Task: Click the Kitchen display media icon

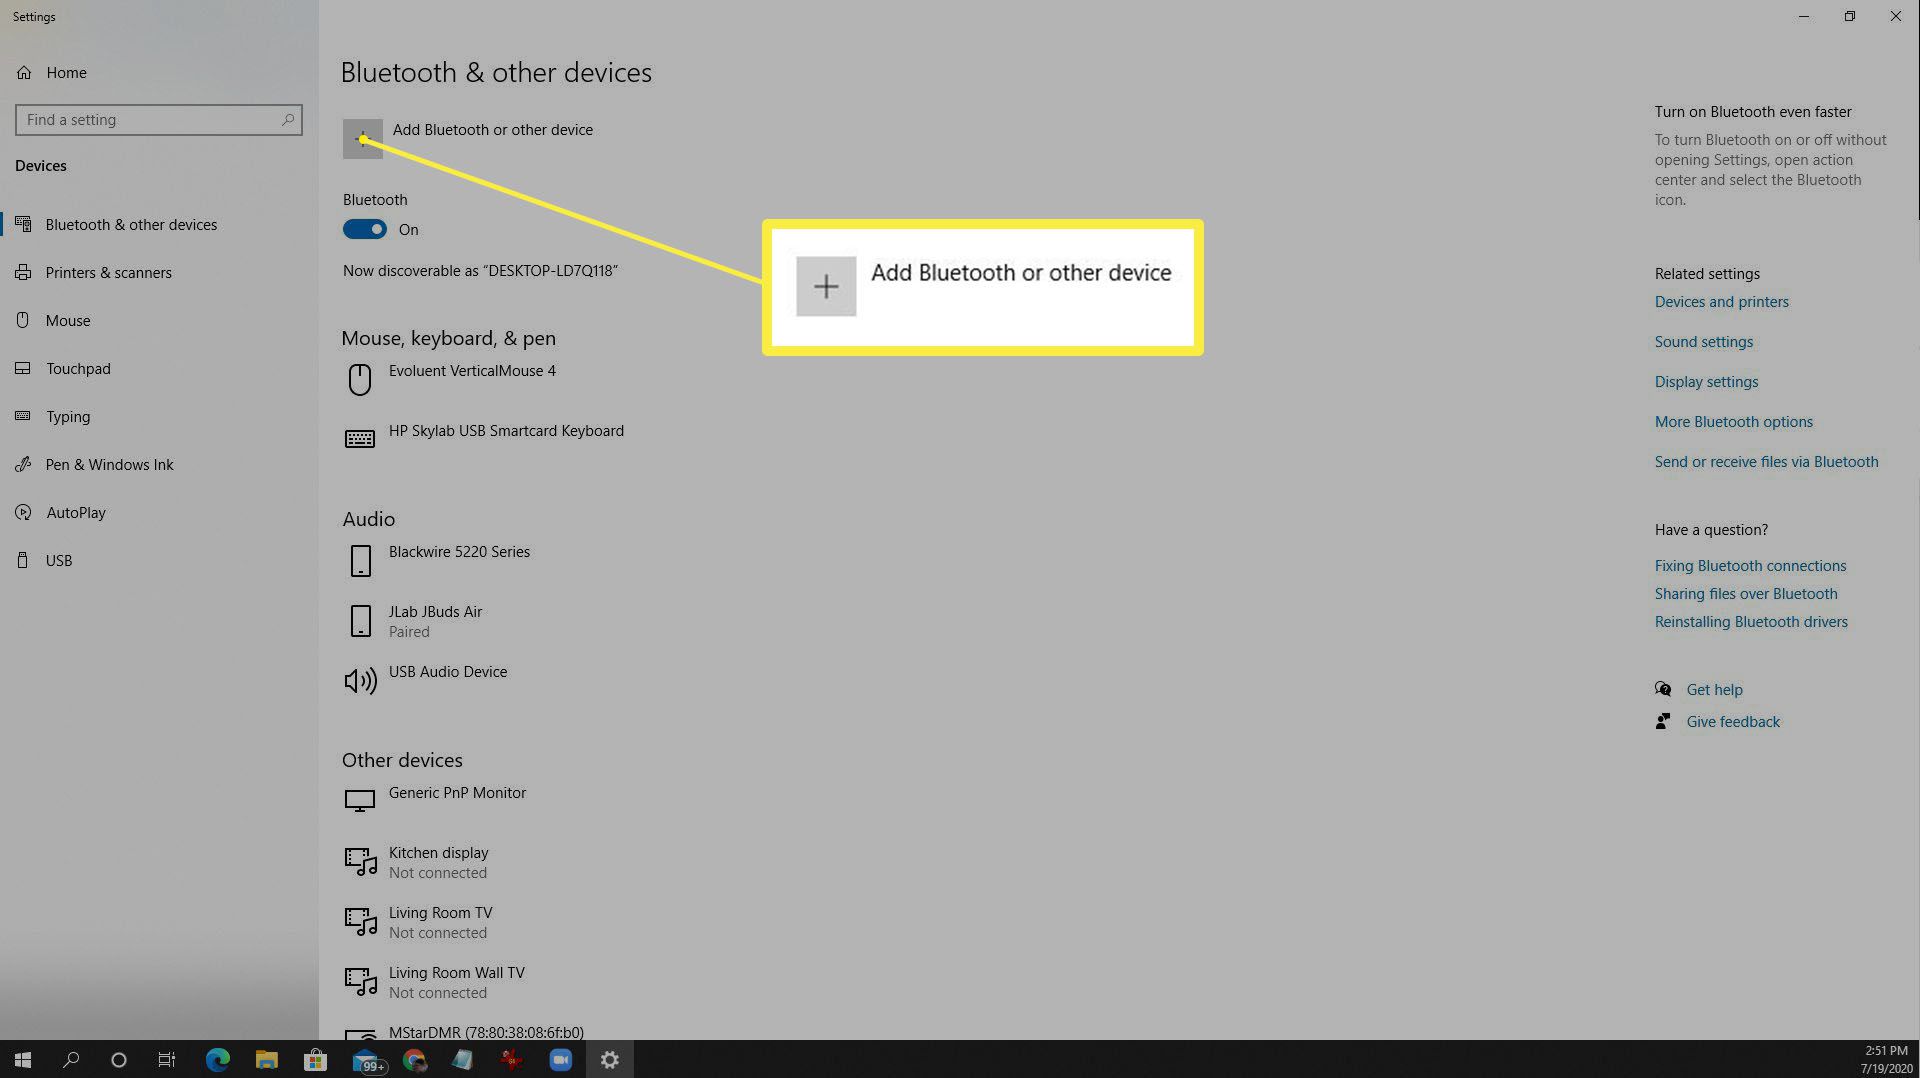Action: [360, 862]
